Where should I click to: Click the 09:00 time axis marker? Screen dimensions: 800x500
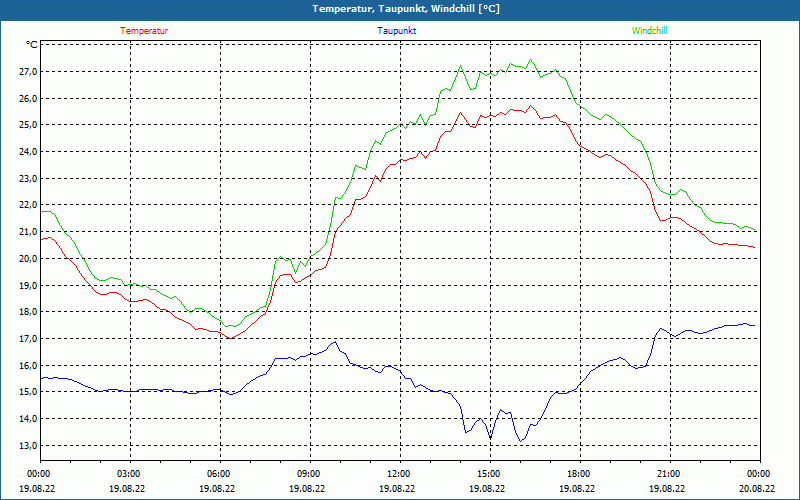[309, 474]
